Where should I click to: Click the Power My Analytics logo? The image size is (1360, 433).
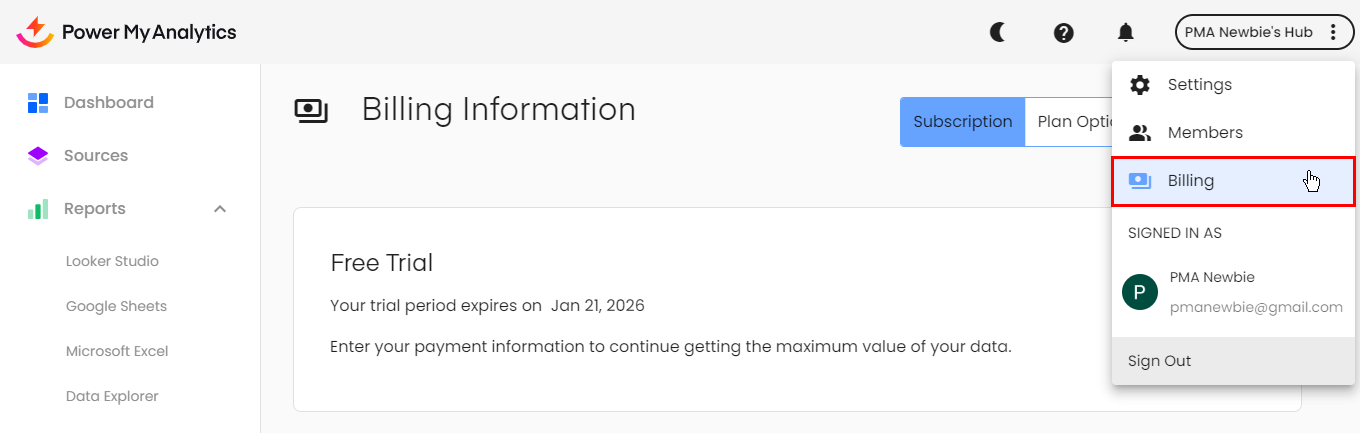[126, 32]
